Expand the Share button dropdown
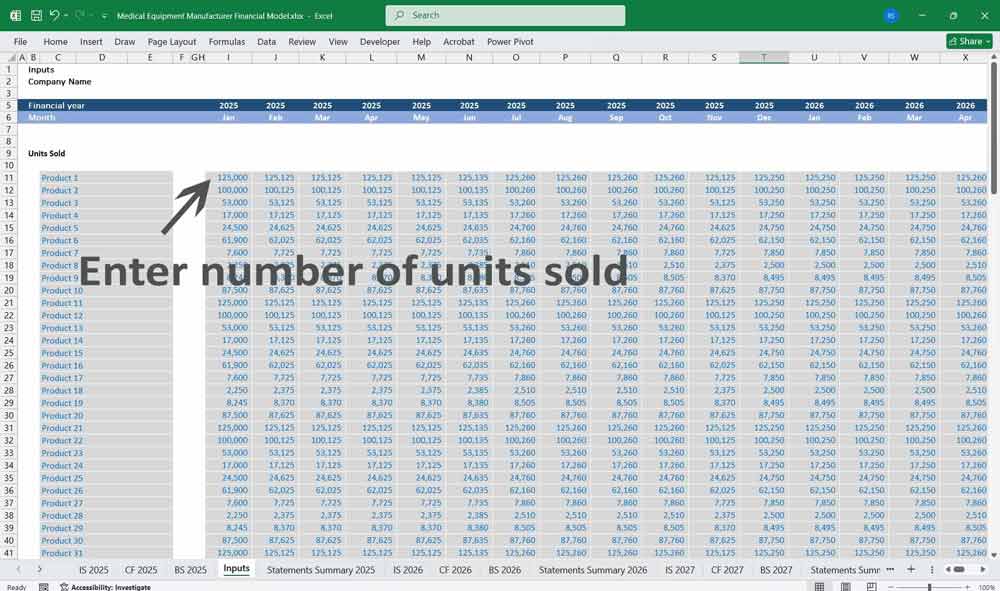 [987, 41]
